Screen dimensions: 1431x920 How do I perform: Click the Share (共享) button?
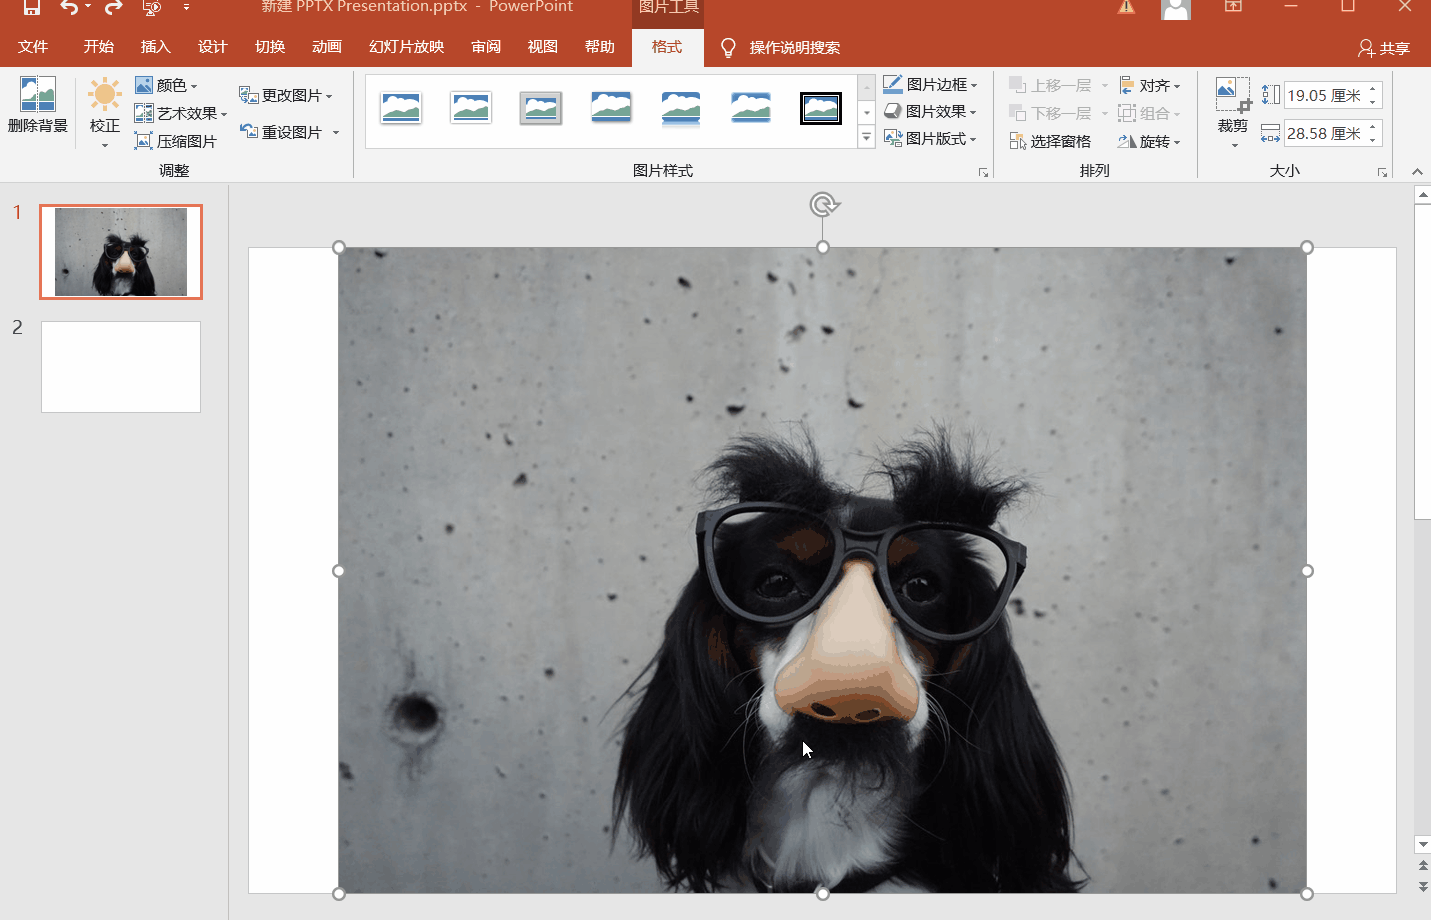[1384, 48]
